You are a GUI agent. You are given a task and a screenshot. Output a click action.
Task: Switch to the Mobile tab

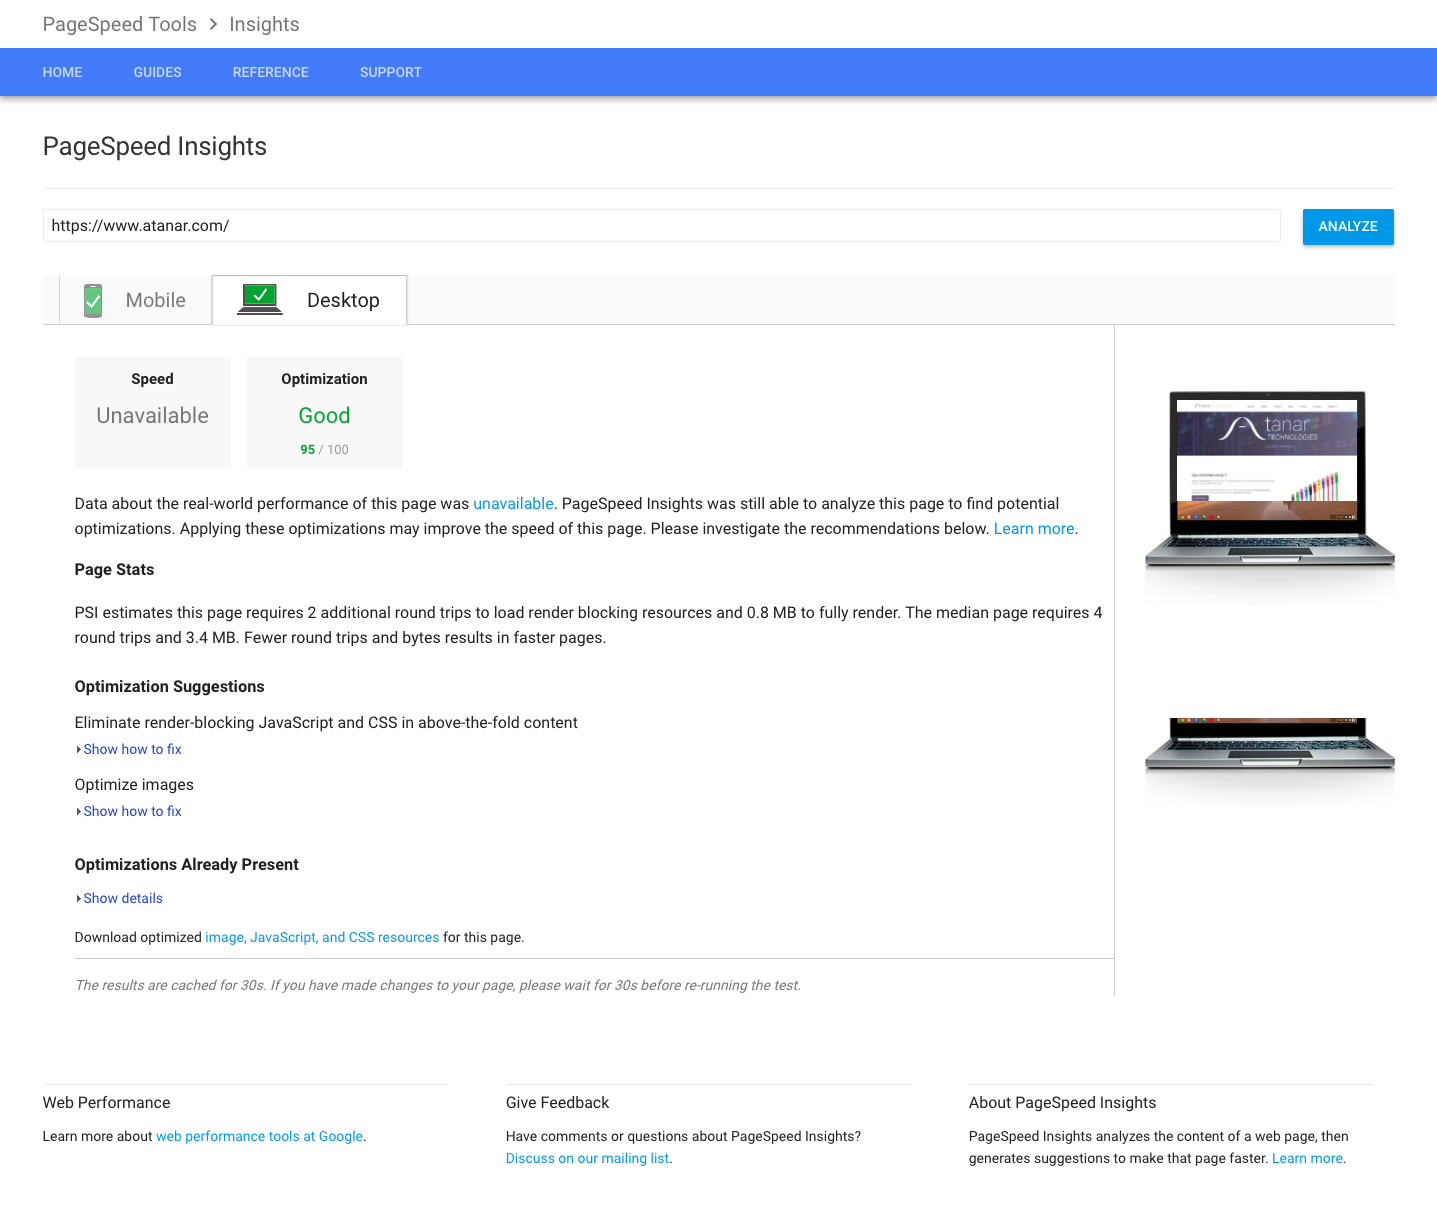click(x=136, y=300)
